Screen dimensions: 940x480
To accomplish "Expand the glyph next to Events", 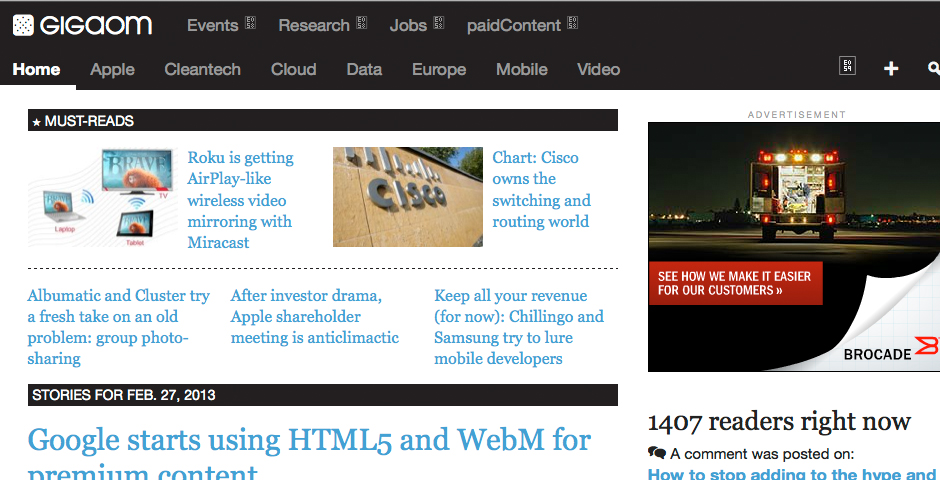I will [x=250, y=23].
